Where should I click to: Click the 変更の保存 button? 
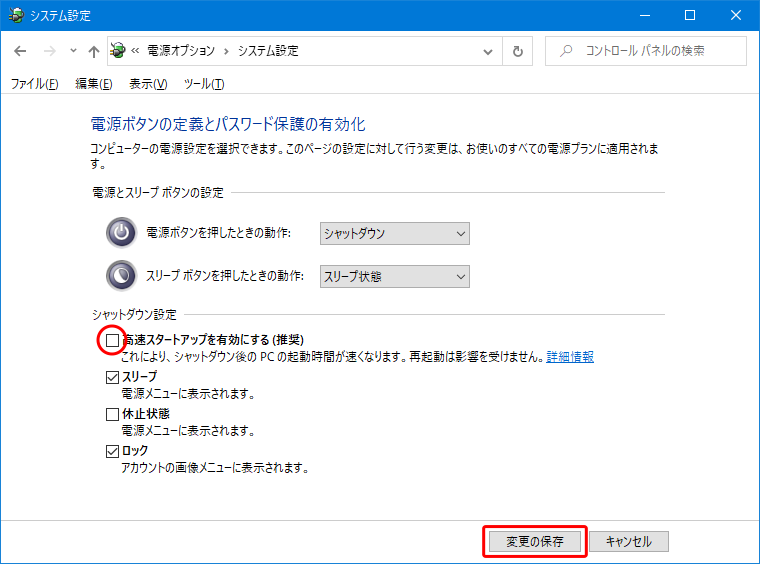(534, 541)
